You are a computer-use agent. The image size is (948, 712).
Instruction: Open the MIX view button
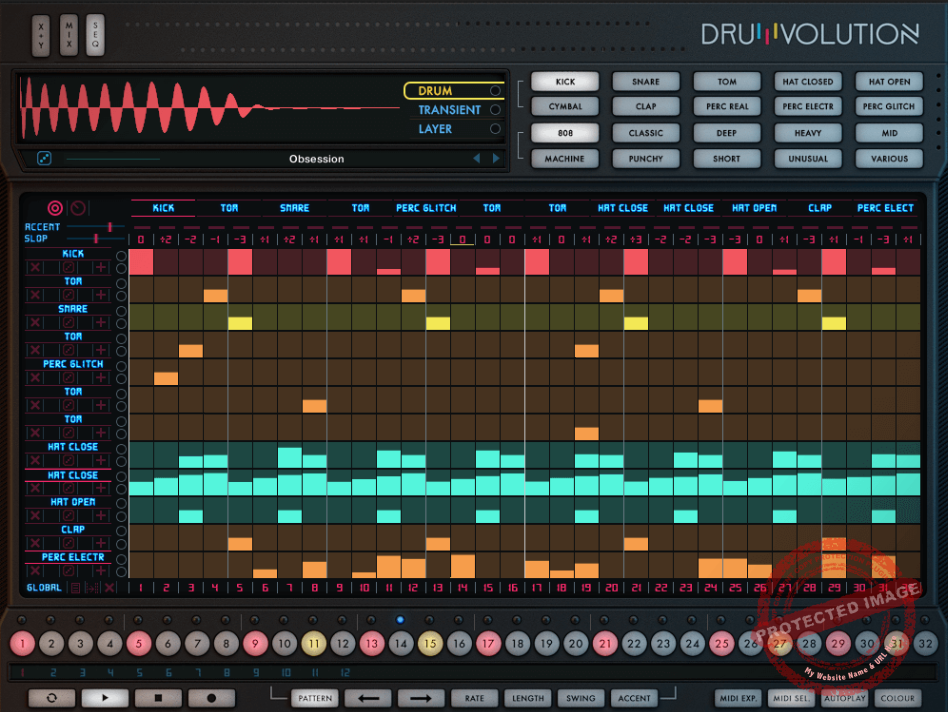pos(68,35)
